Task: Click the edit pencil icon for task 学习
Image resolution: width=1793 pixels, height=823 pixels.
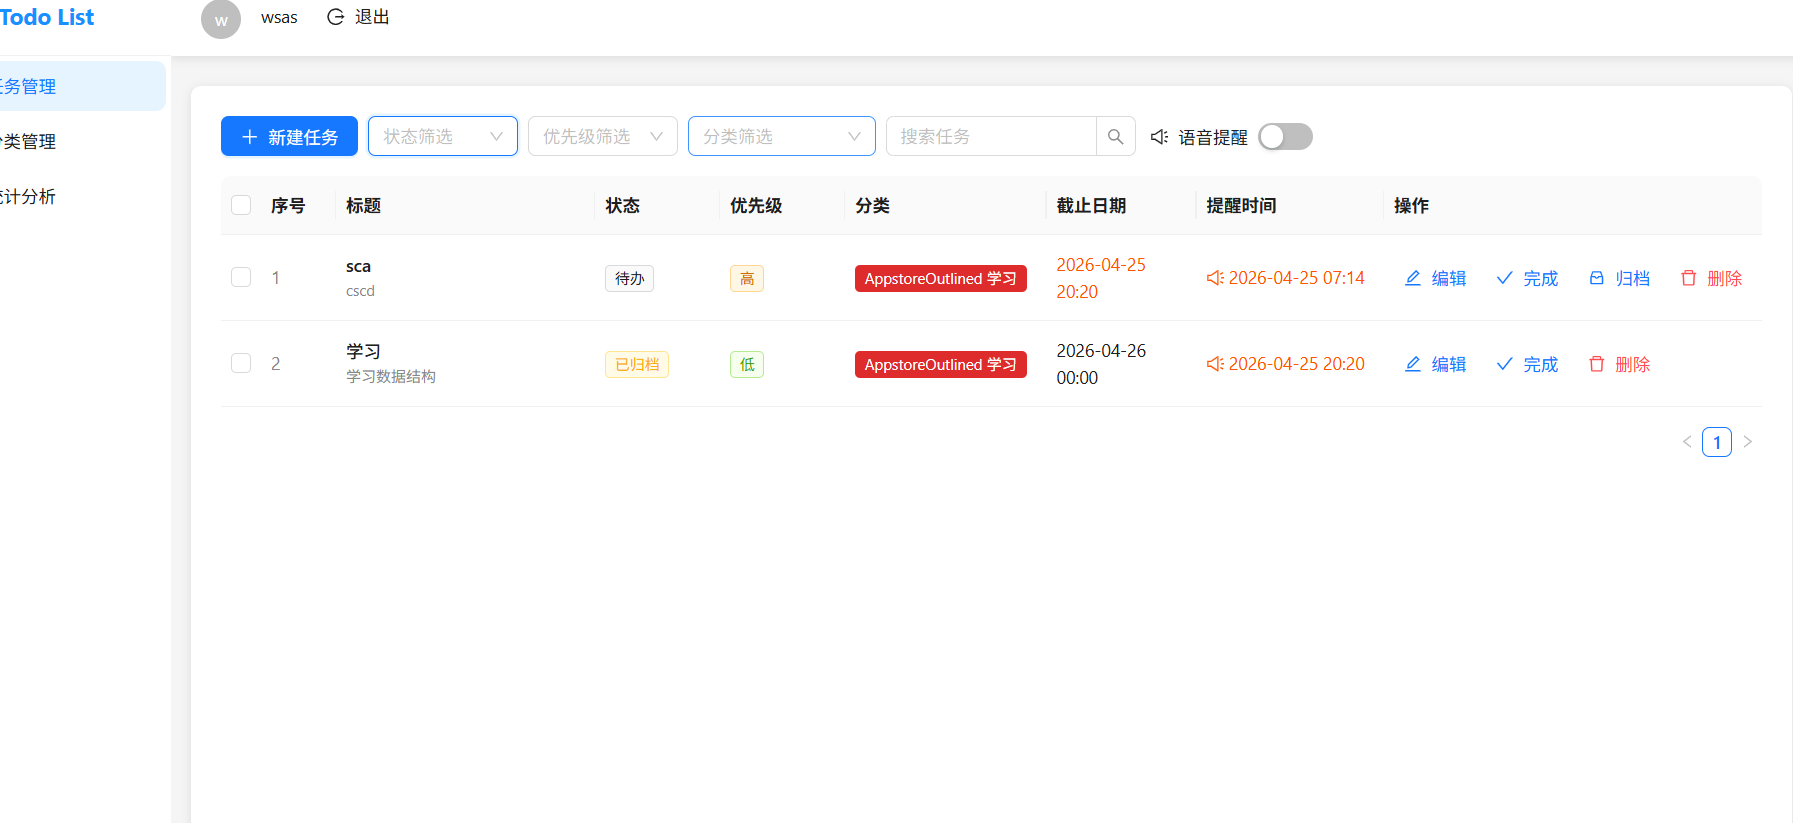Action: coord(1413,364)
